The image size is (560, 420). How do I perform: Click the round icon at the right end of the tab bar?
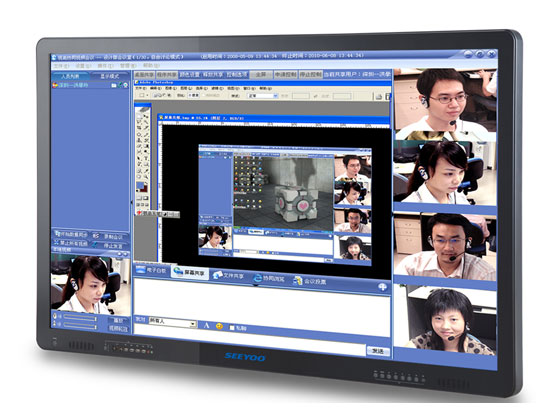[382, 287]
